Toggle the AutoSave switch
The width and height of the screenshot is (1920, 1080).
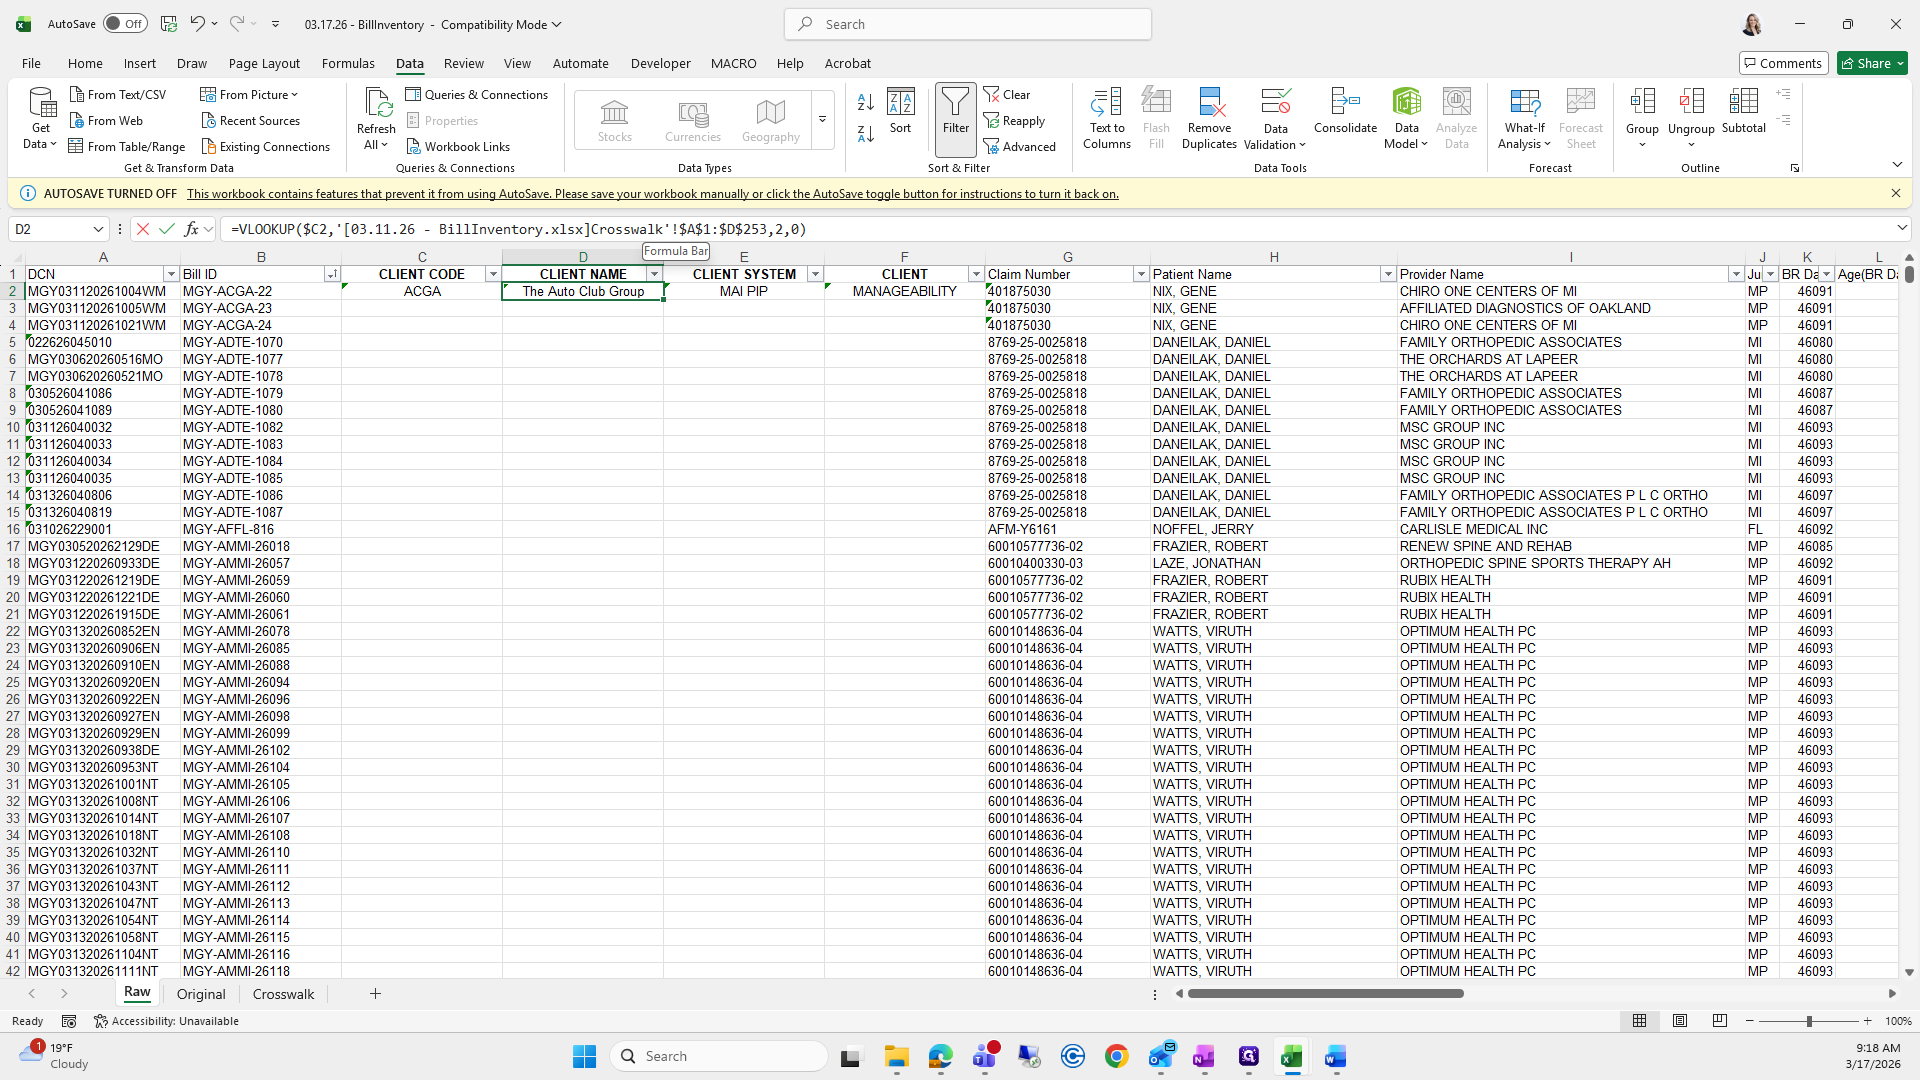coord(125,24)
